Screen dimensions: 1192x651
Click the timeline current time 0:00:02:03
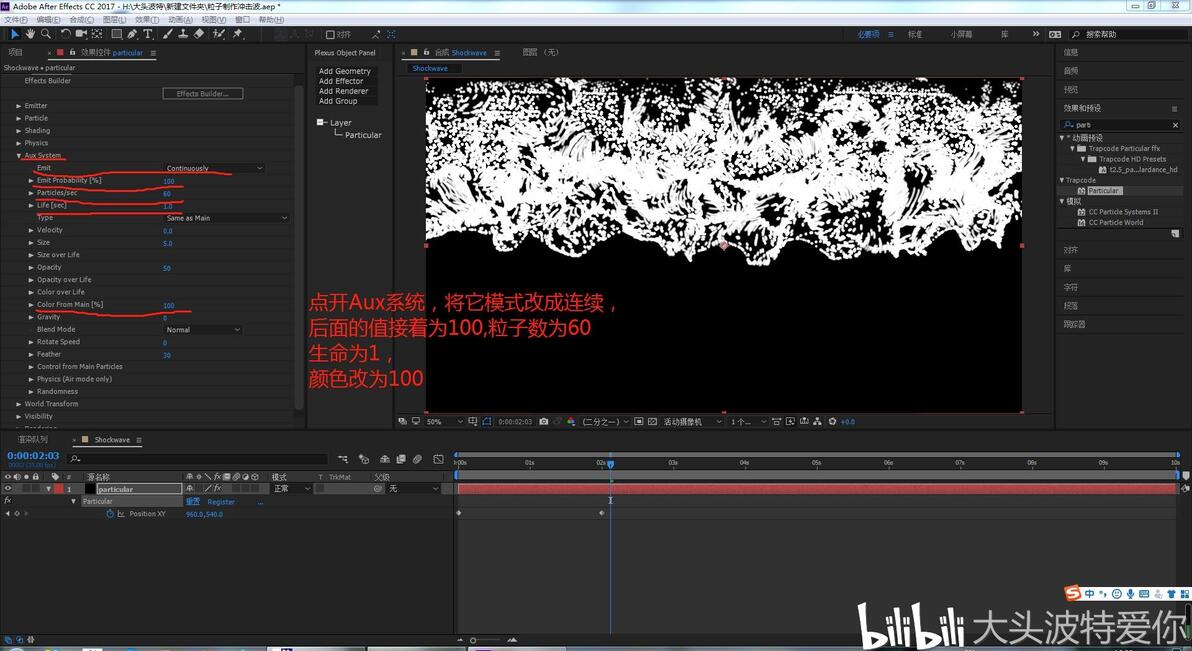pyautogui.click(x=33, y=456)
